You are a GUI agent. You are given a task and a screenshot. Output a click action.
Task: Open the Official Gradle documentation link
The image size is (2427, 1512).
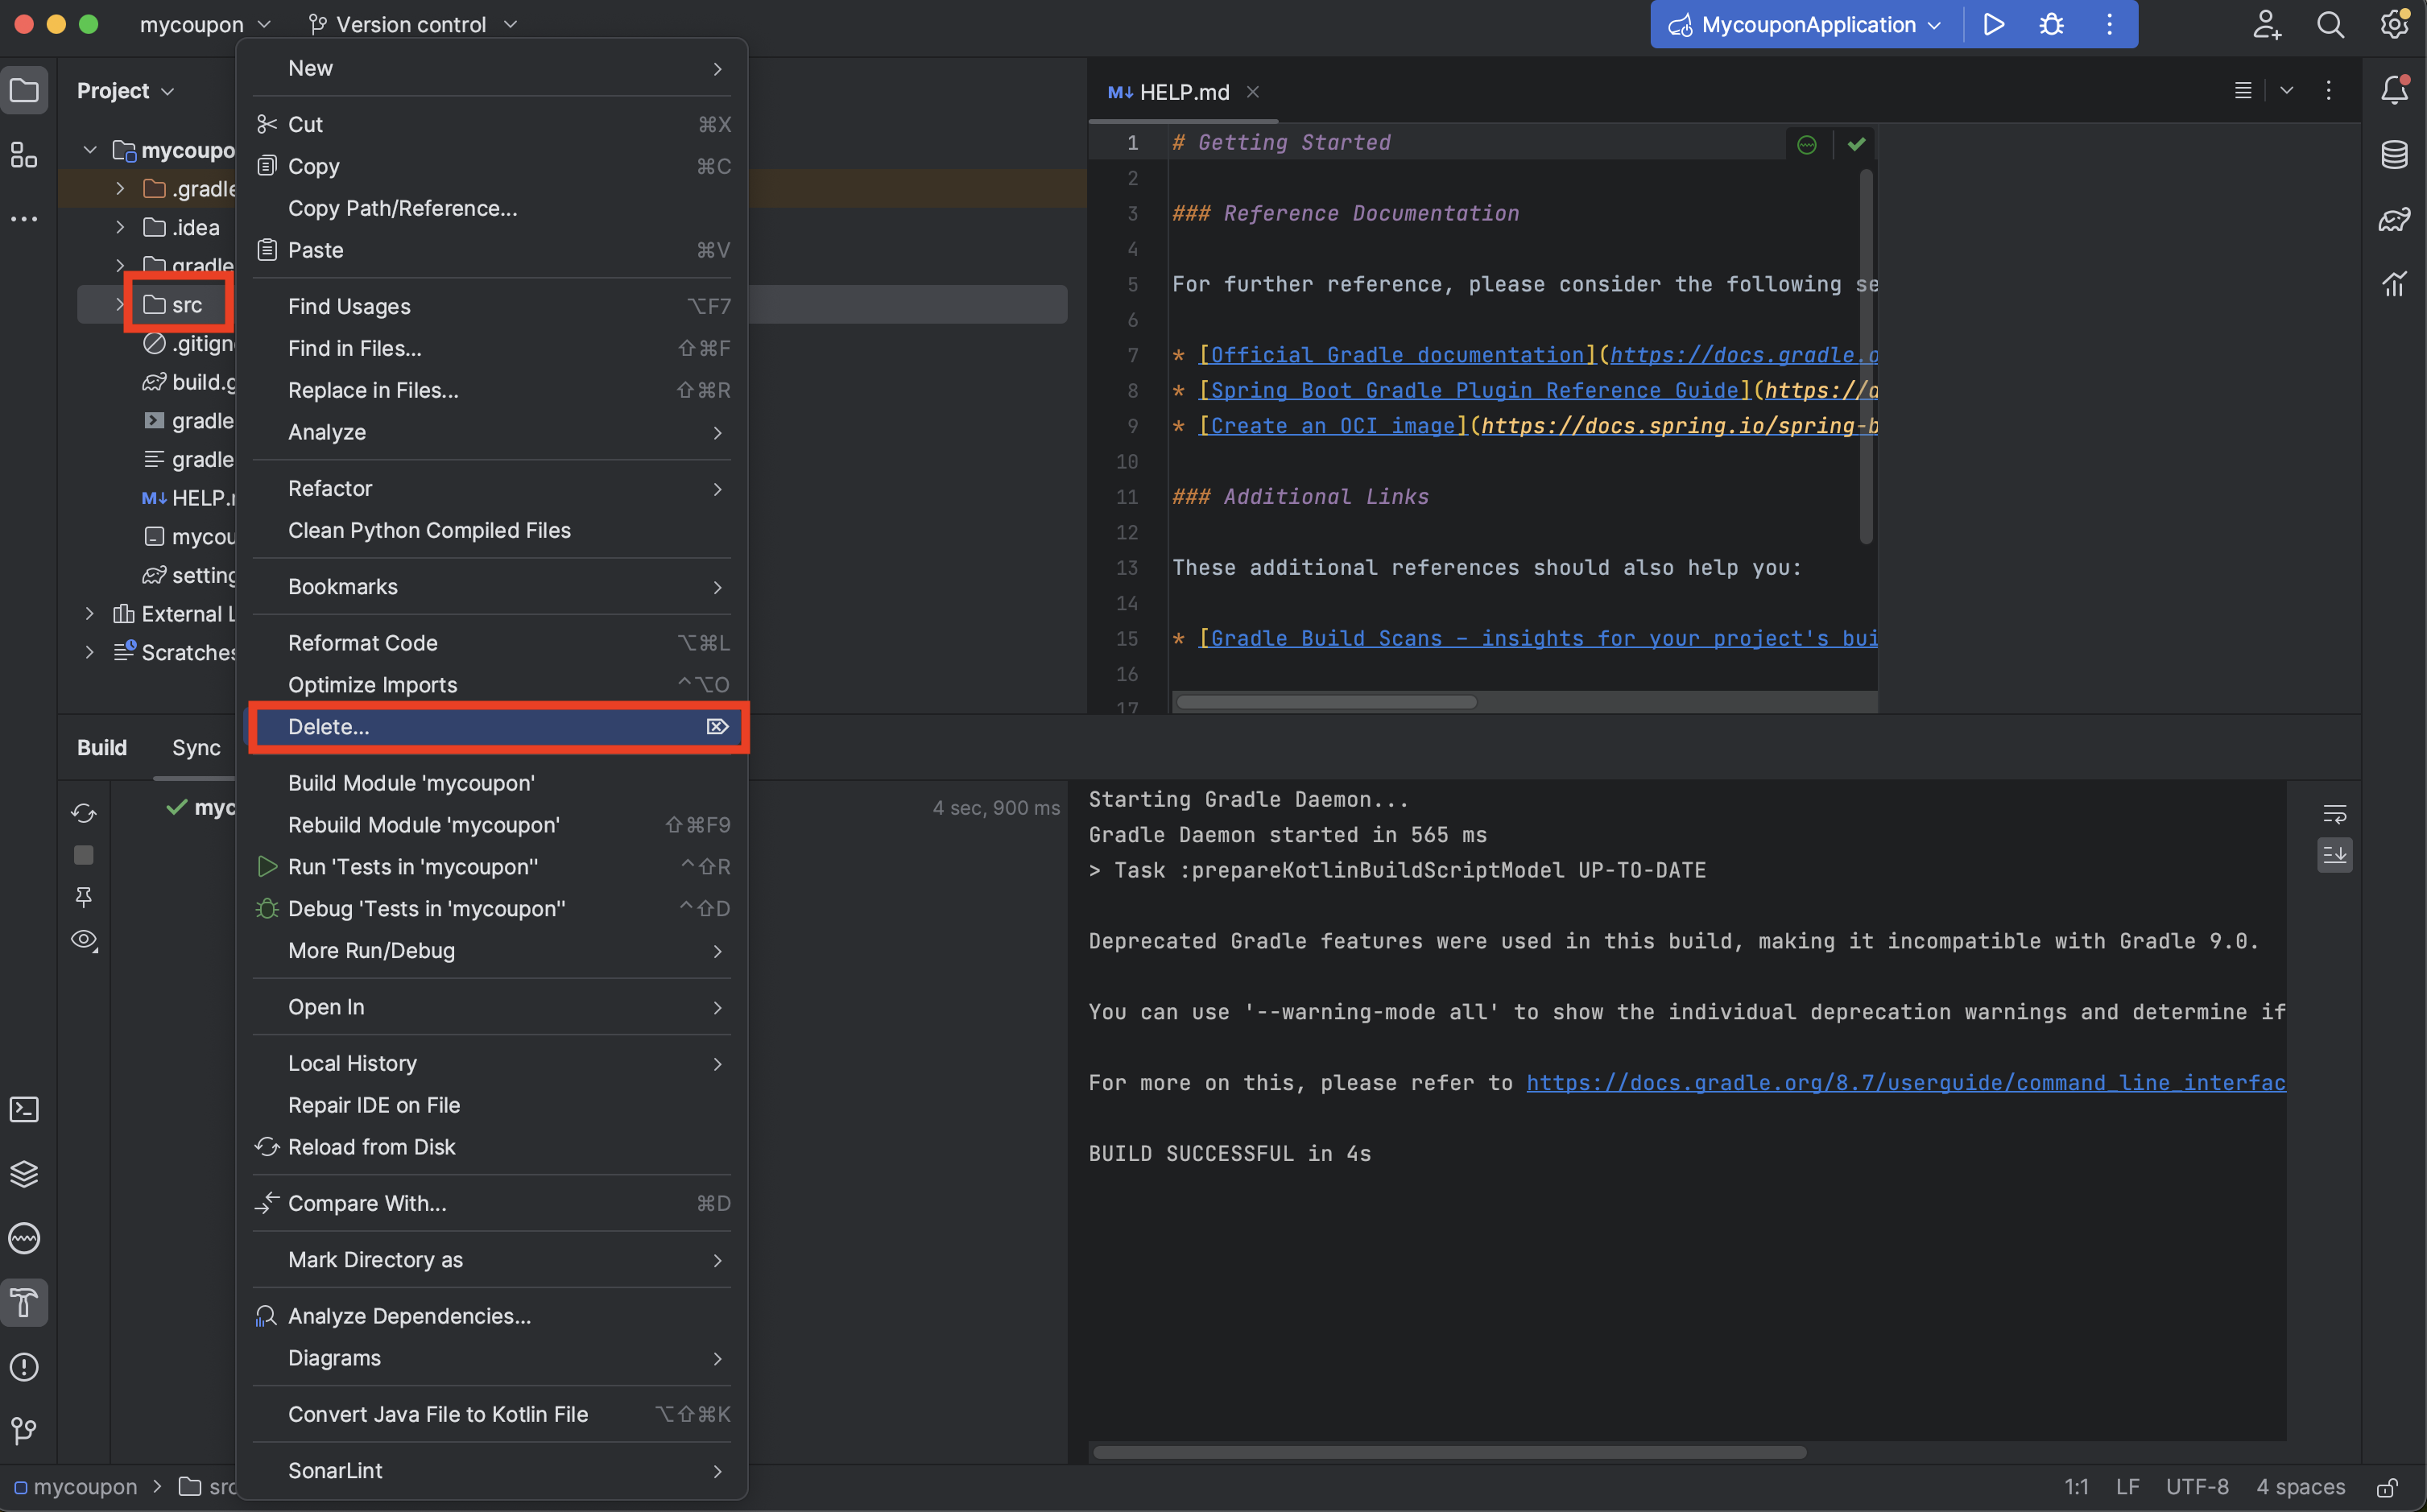click(x=1396, y=355)
